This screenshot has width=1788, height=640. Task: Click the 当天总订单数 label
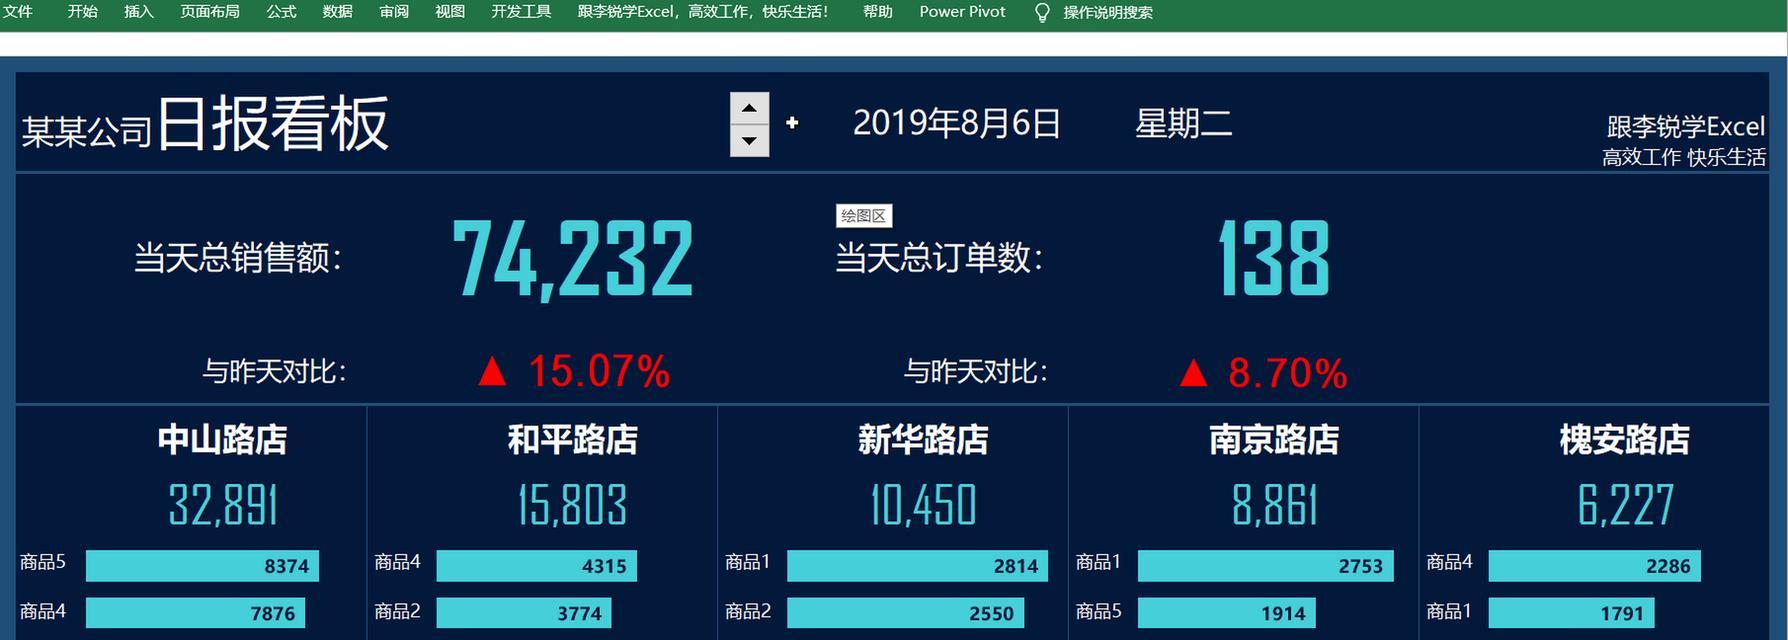pos(939,258)
